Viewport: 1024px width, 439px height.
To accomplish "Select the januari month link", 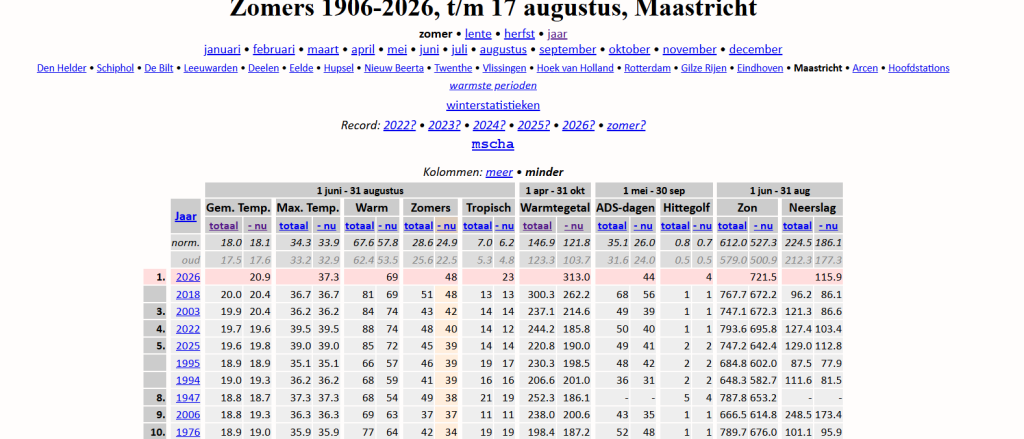I will coord(222,50).
